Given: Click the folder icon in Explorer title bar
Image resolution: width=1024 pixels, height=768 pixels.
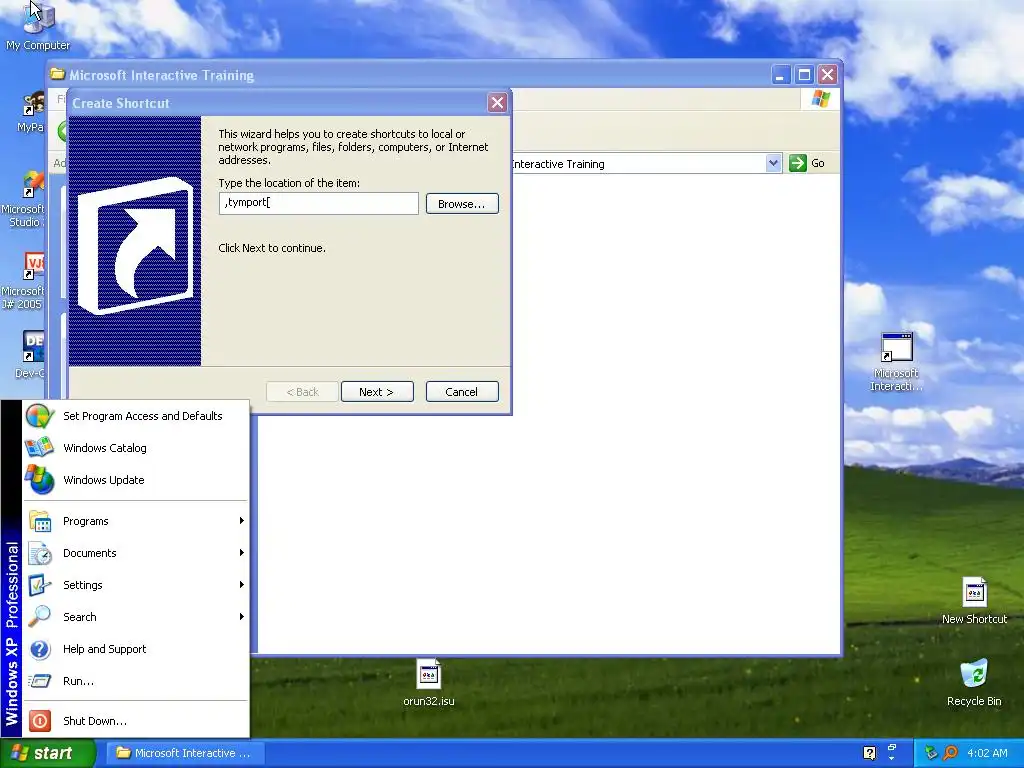Looking at the screenshot, I should pos(58,74).
